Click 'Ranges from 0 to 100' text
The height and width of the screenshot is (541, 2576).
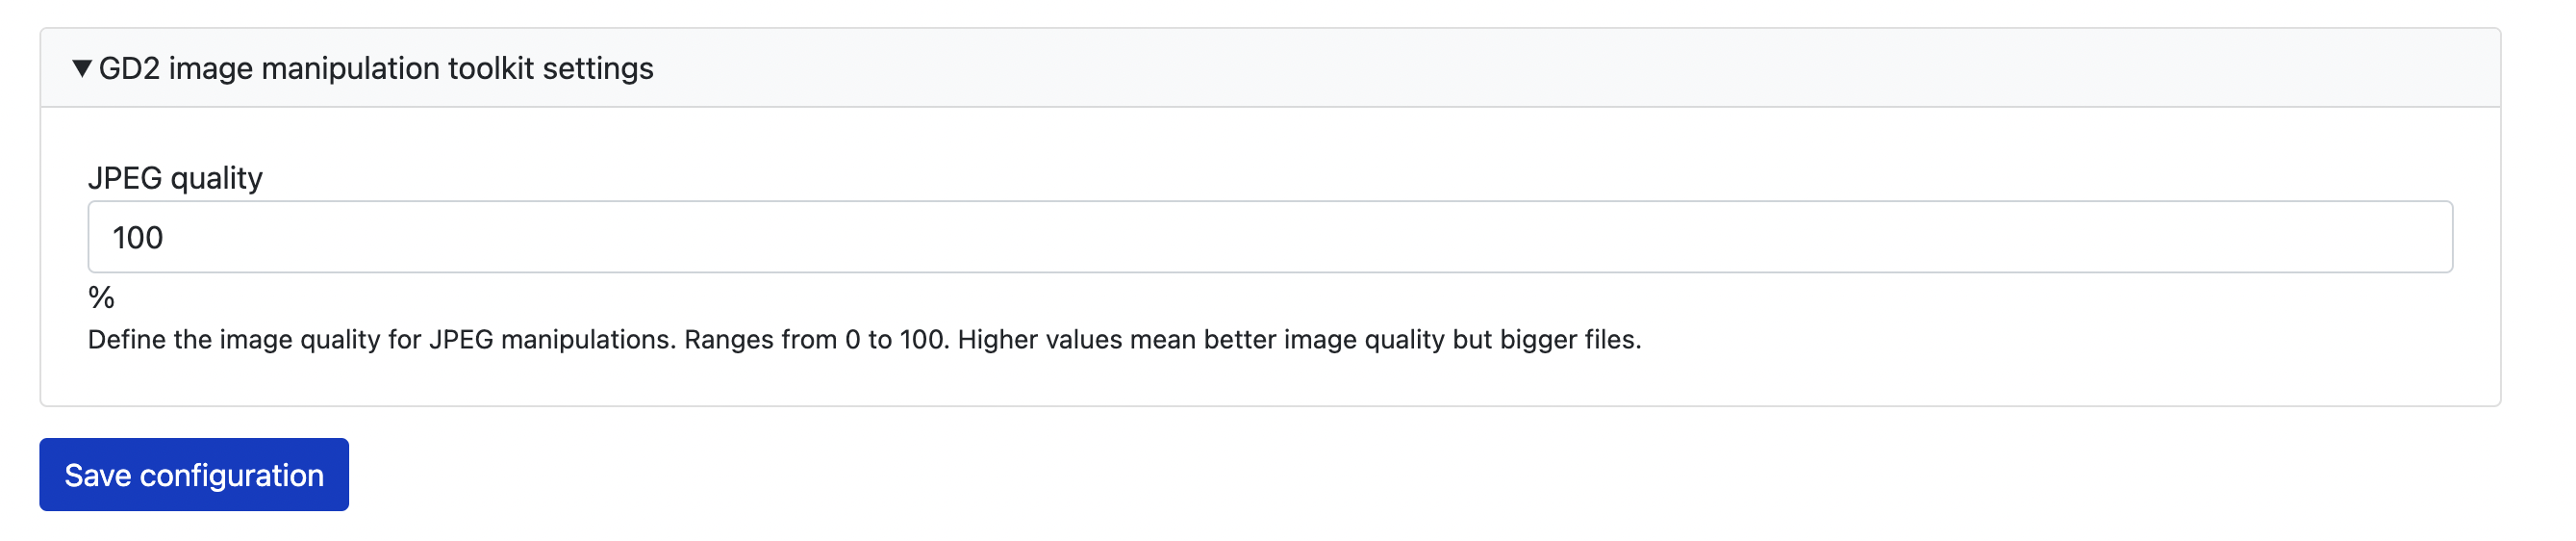click(x=814, y=340)
